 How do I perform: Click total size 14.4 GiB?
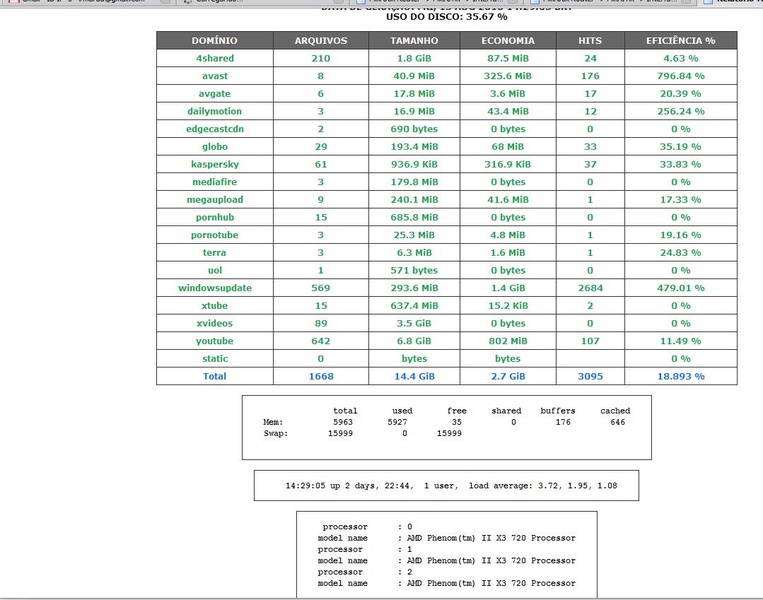pyautogui.click(x=415, y=376)
